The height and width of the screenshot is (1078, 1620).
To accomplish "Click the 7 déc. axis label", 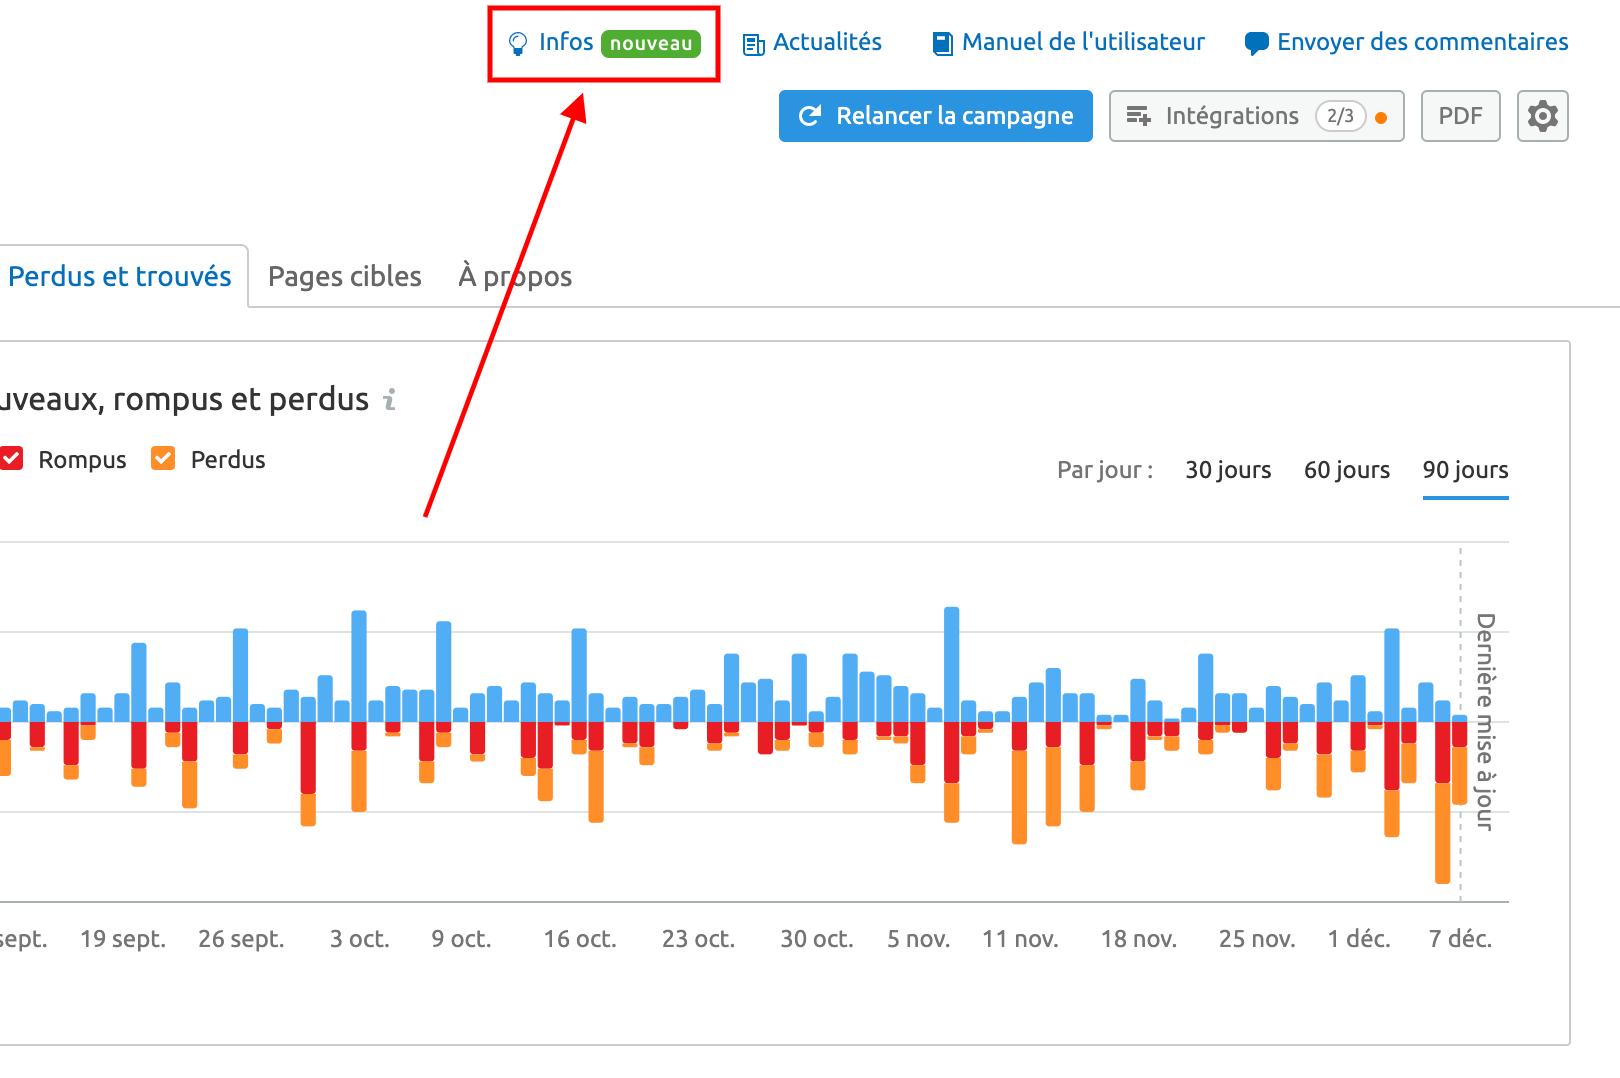I will click(x=1460, y=939).
